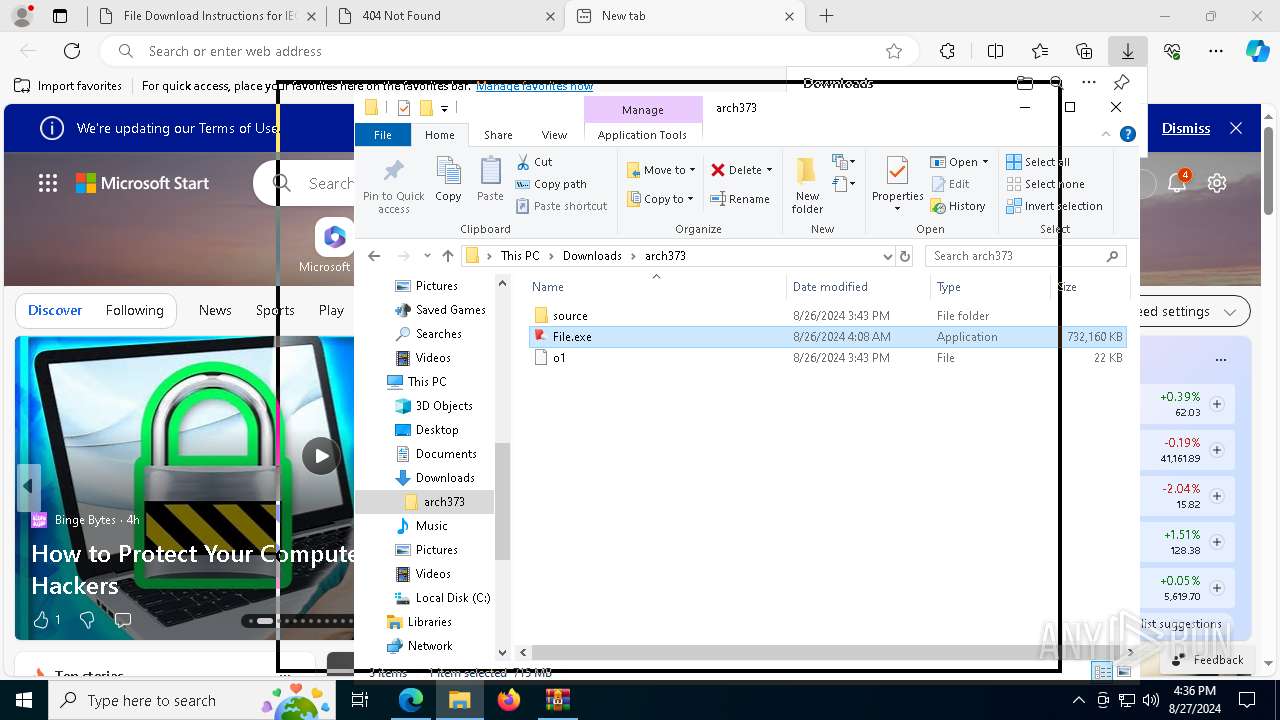Open New item dropdown in New group
The image size is (1280, 720).
[843, 162]
